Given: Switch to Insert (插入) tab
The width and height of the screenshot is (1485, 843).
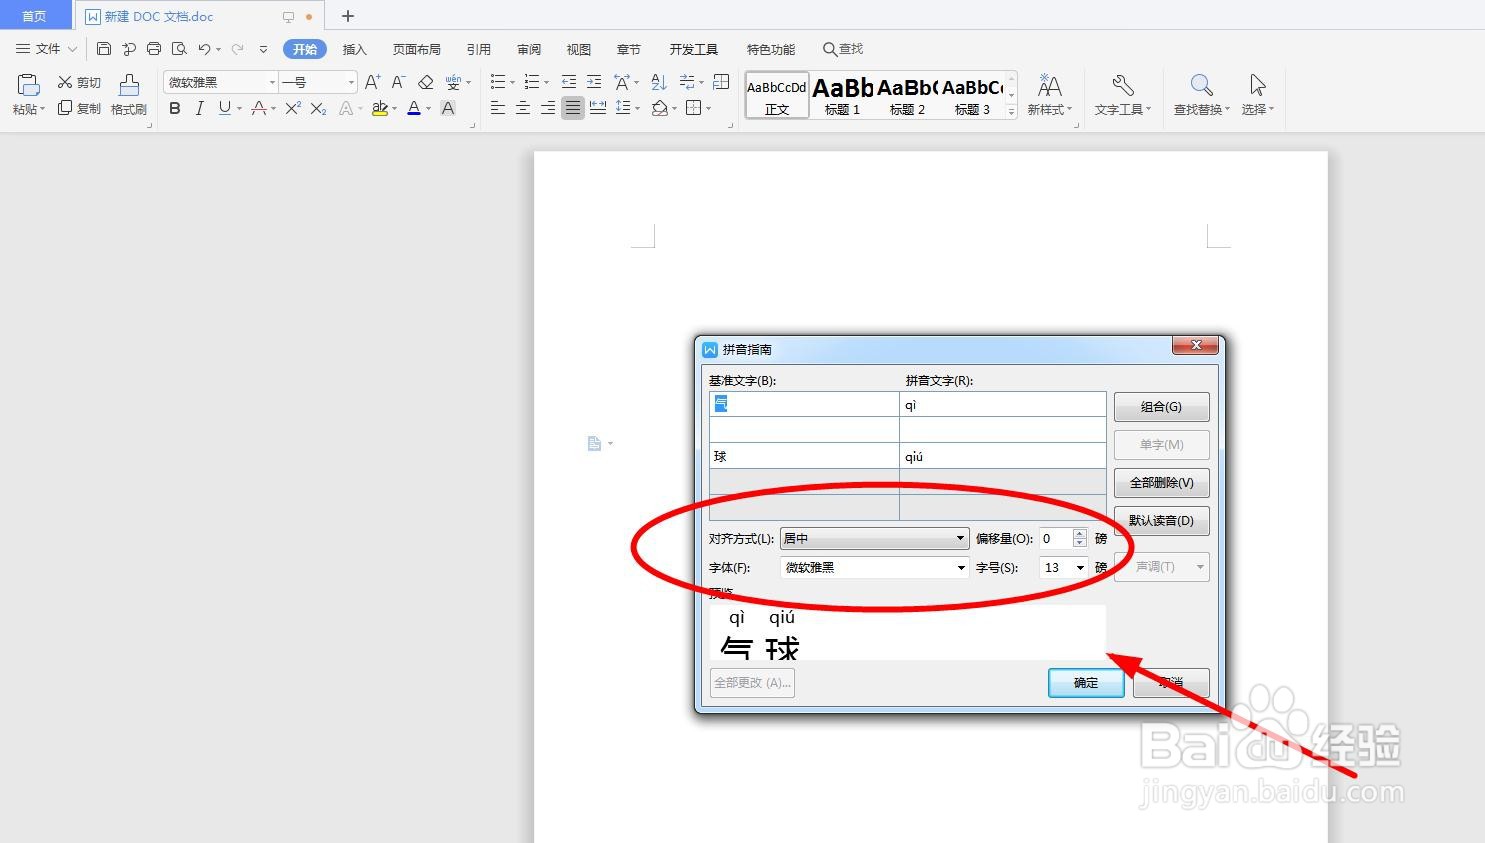Looking at the screenshot, I should tap(354, 49).
